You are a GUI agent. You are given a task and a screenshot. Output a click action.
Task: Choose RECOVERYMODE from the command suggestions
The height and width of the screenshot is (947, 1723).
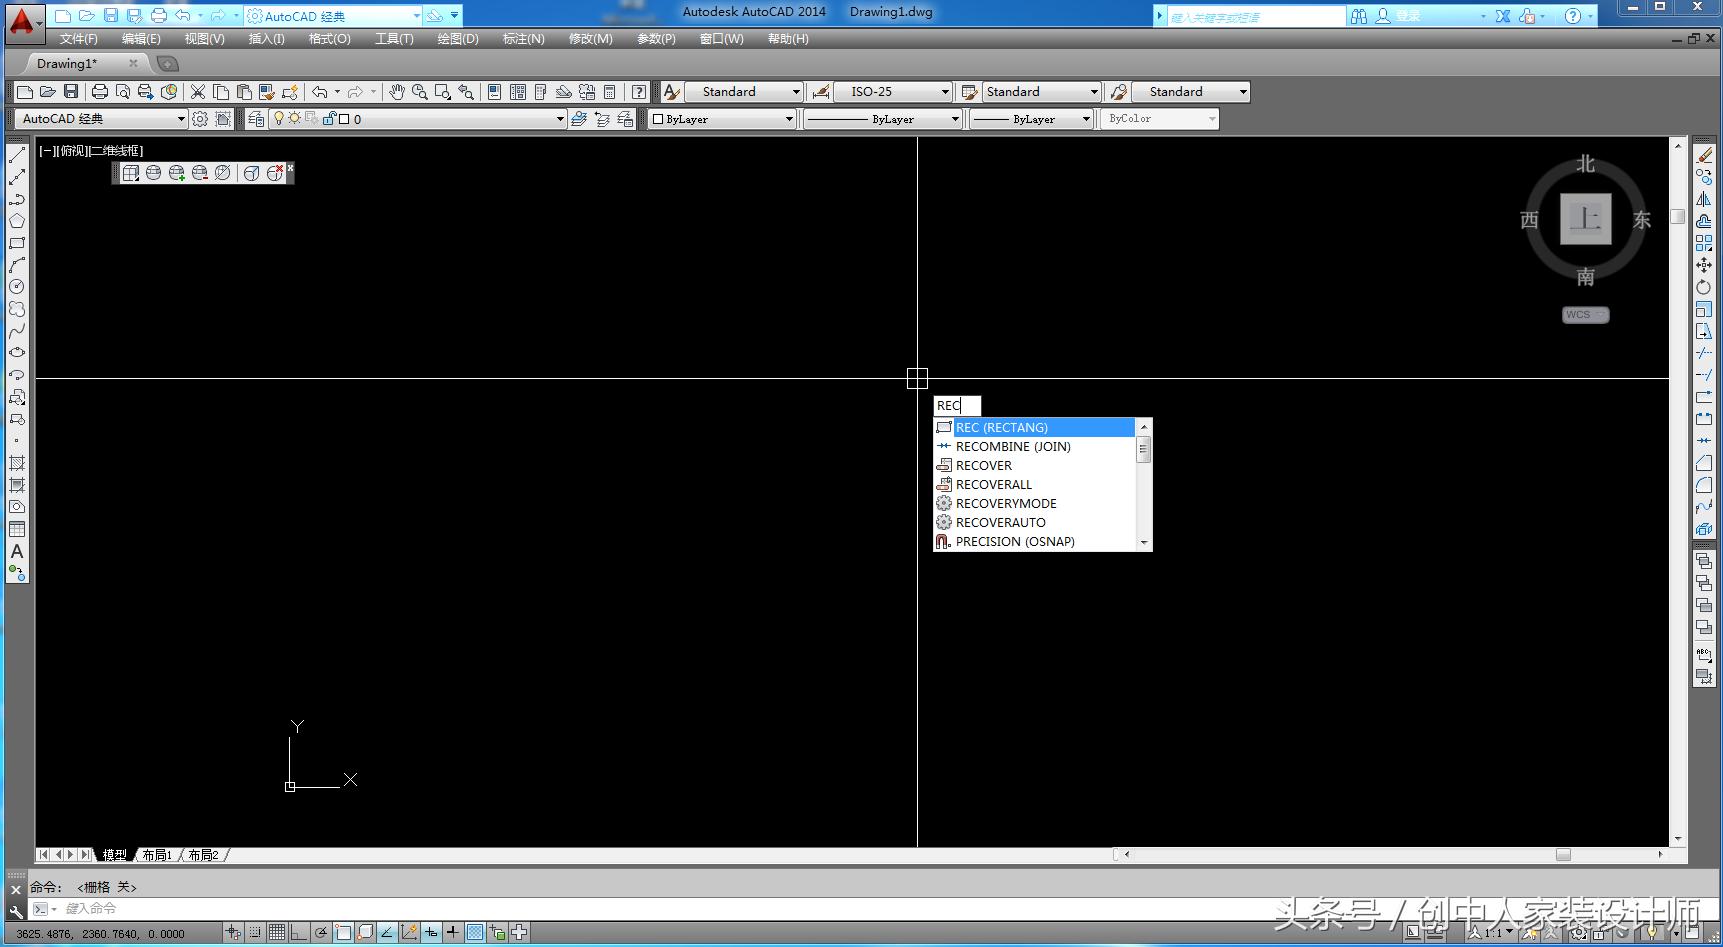(x=1035, y=504)
